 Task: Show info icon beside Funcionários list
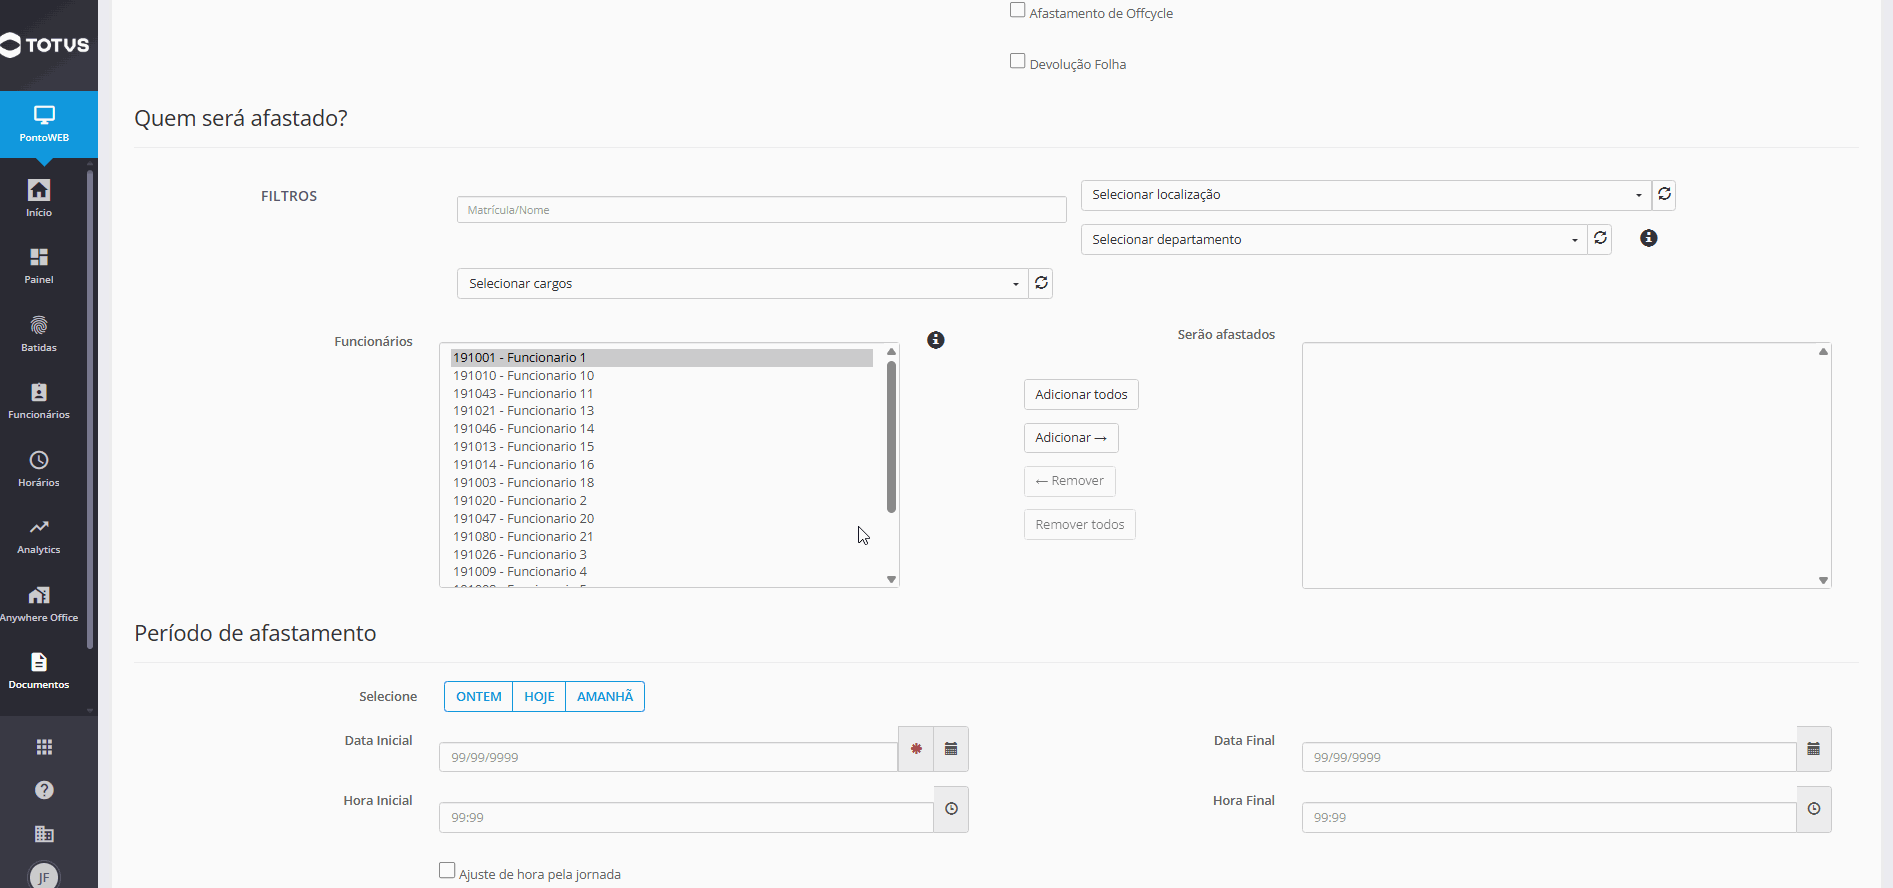pyautogui.click(x=936, y=340)
